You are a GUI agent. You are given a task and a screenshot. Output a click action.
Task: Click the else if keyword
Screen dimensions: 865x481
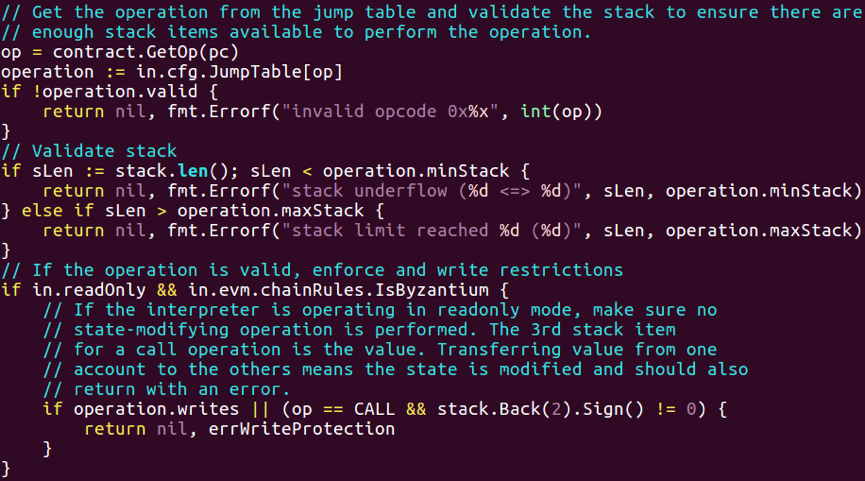(58, 211)
